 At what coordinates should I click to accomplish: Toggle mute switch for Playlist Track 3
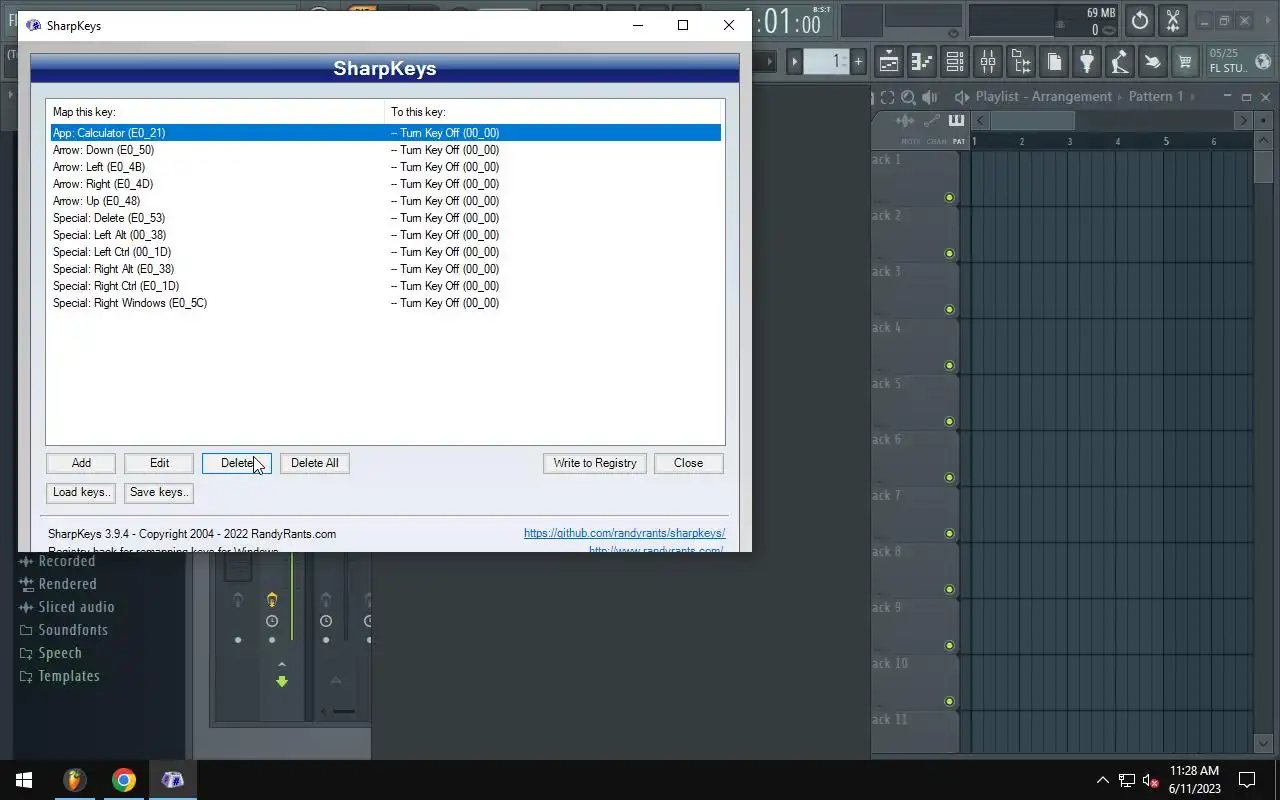click(x=950, y=310)
